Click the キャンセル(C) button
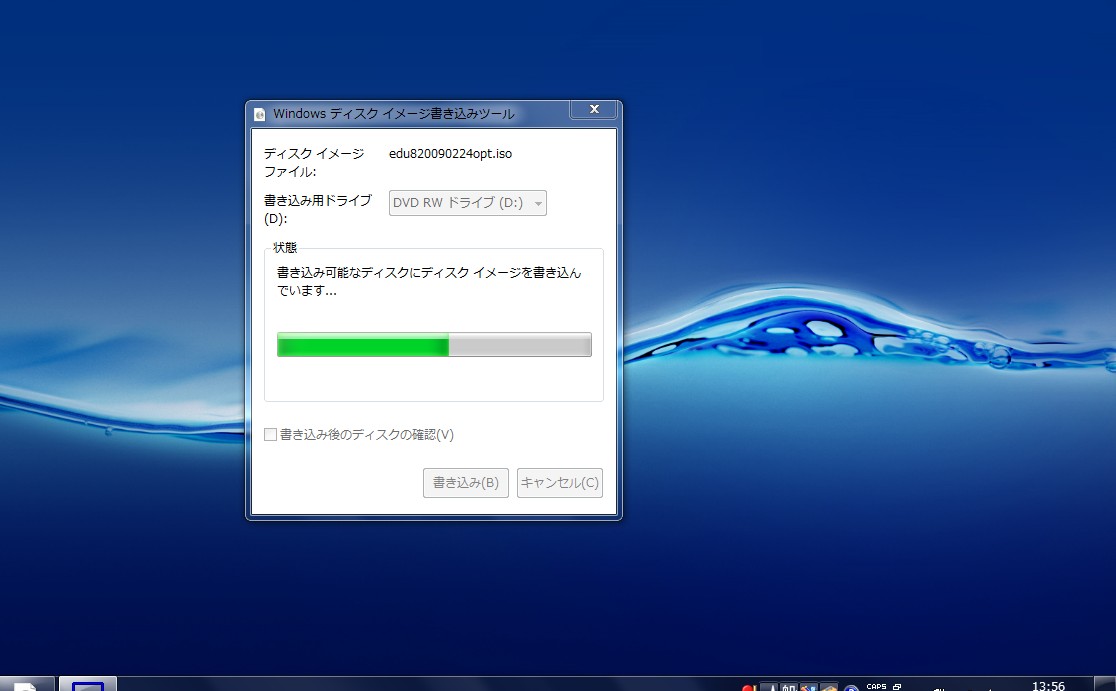 point(559,482)
